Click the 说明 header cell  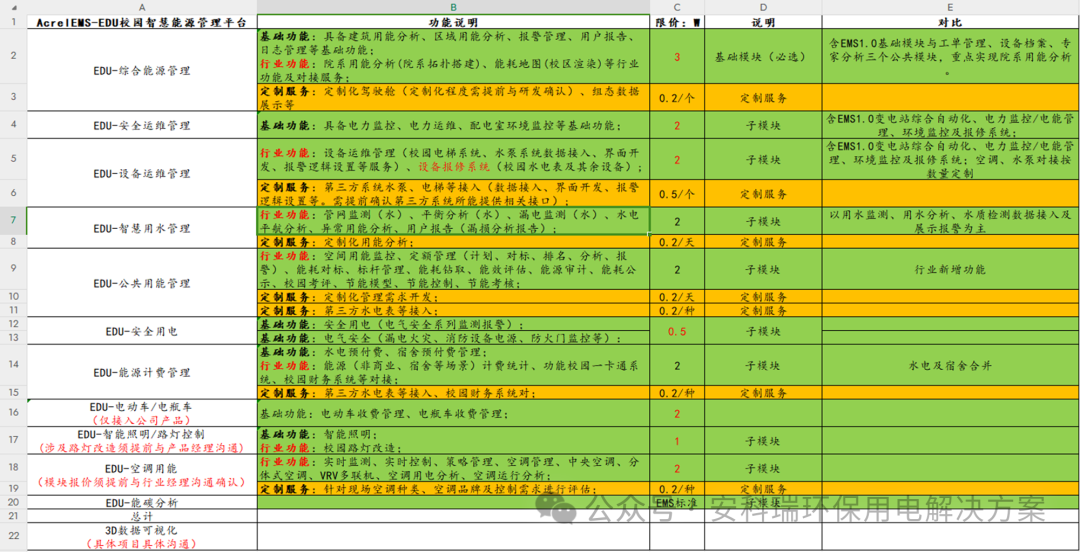click(x=762, y=22)
